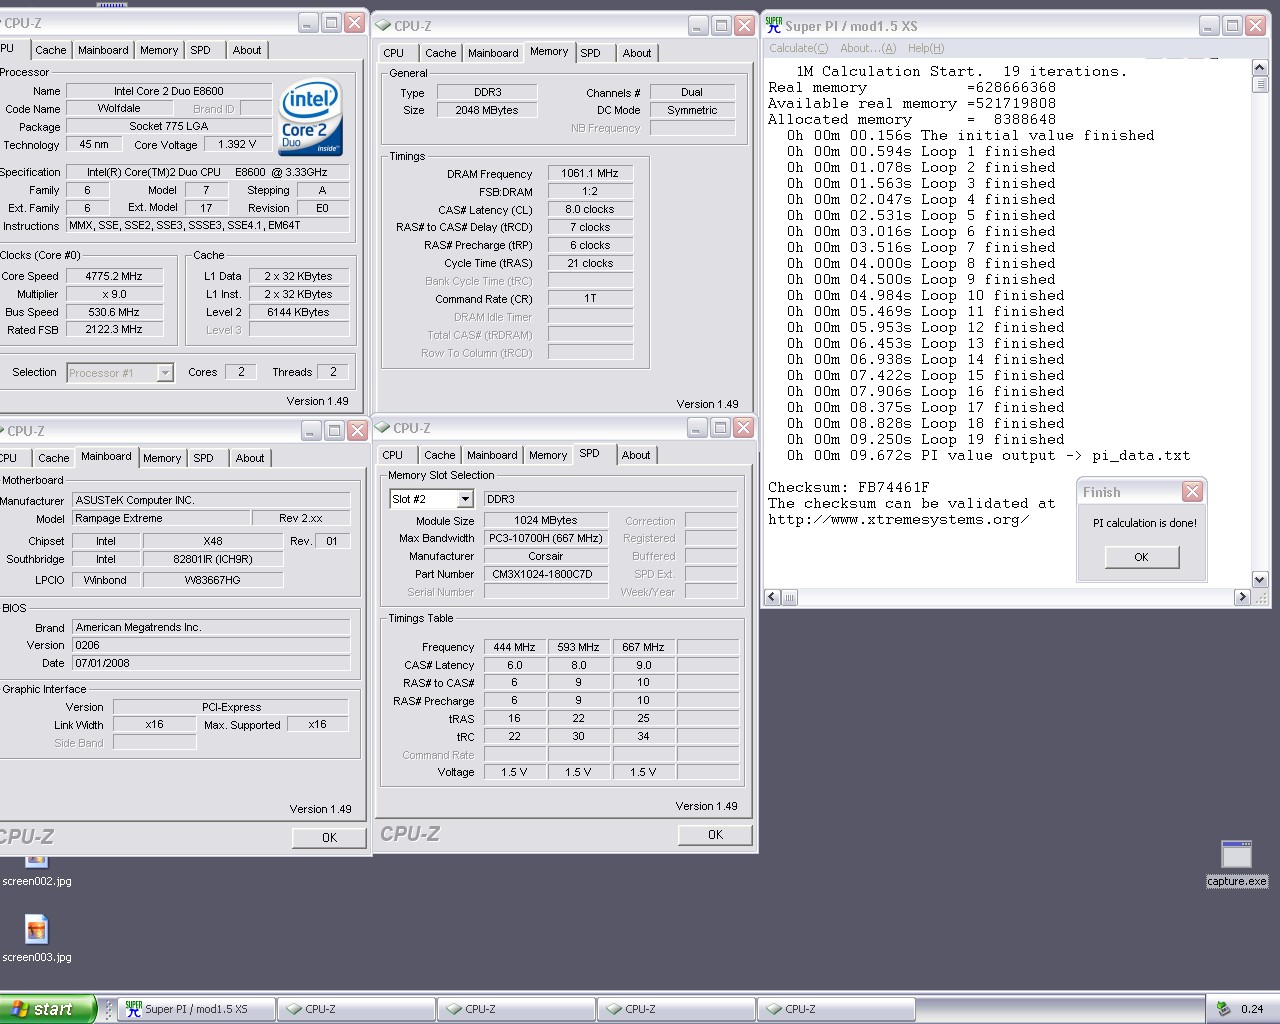Minimize the Super PI window
The width and height of the screenshot is (1280, 1024).
click(1209, 26)
